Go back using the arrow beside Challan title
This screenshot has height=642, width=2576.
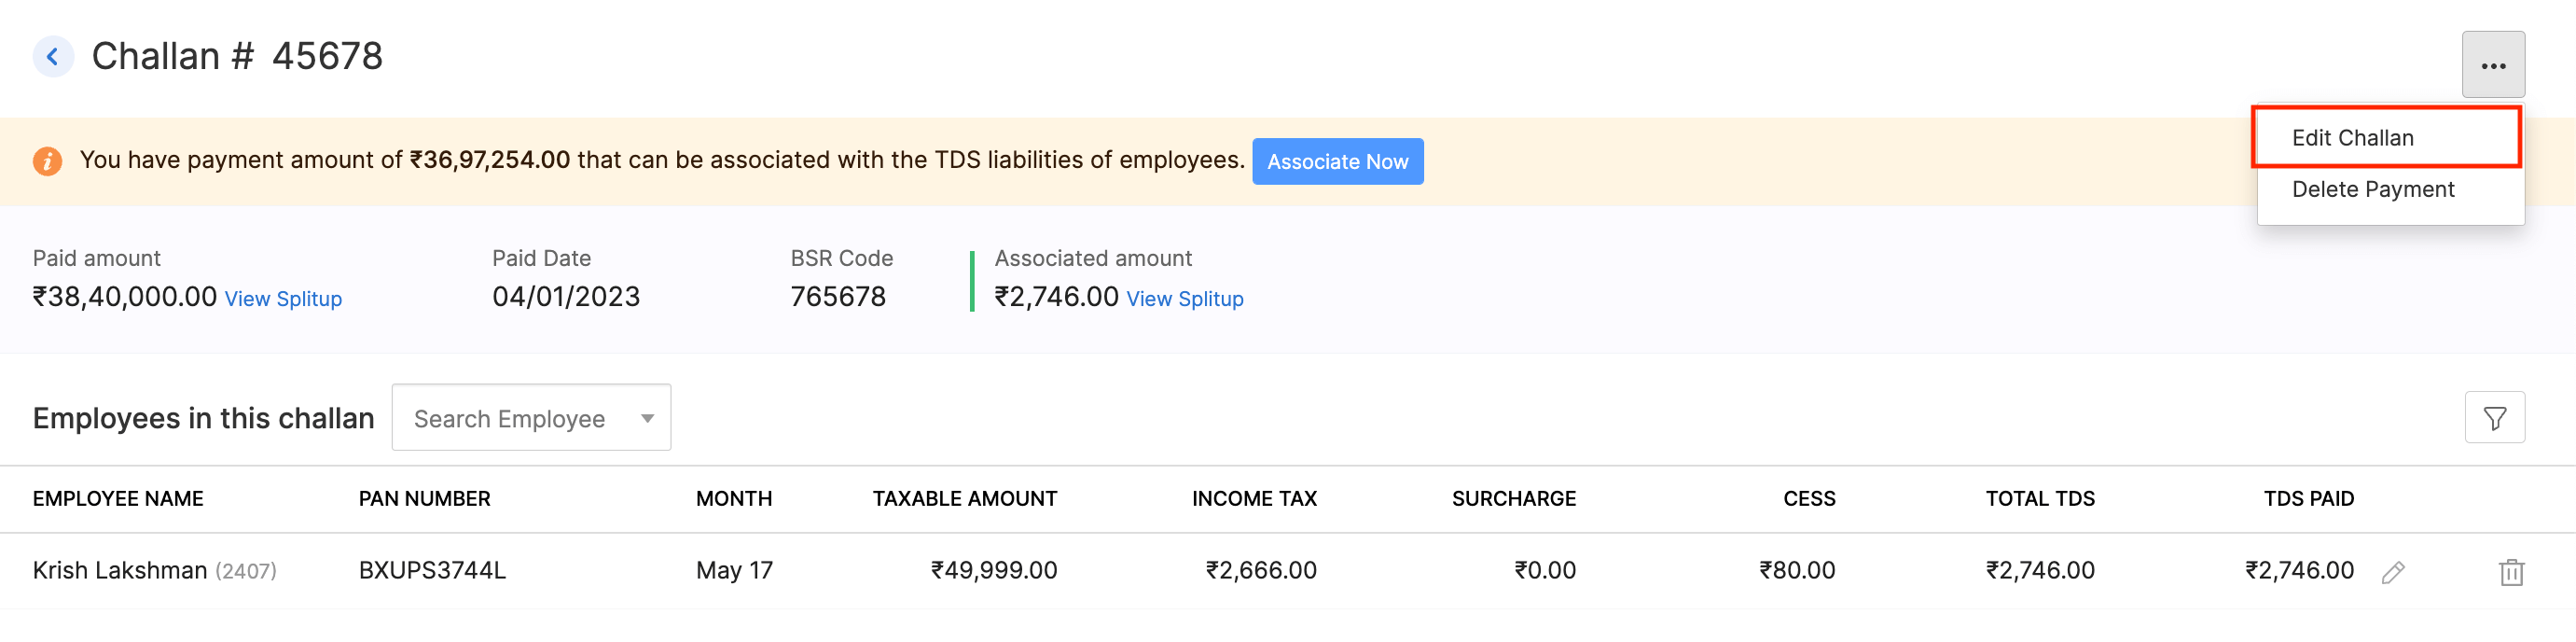[53, 57]
